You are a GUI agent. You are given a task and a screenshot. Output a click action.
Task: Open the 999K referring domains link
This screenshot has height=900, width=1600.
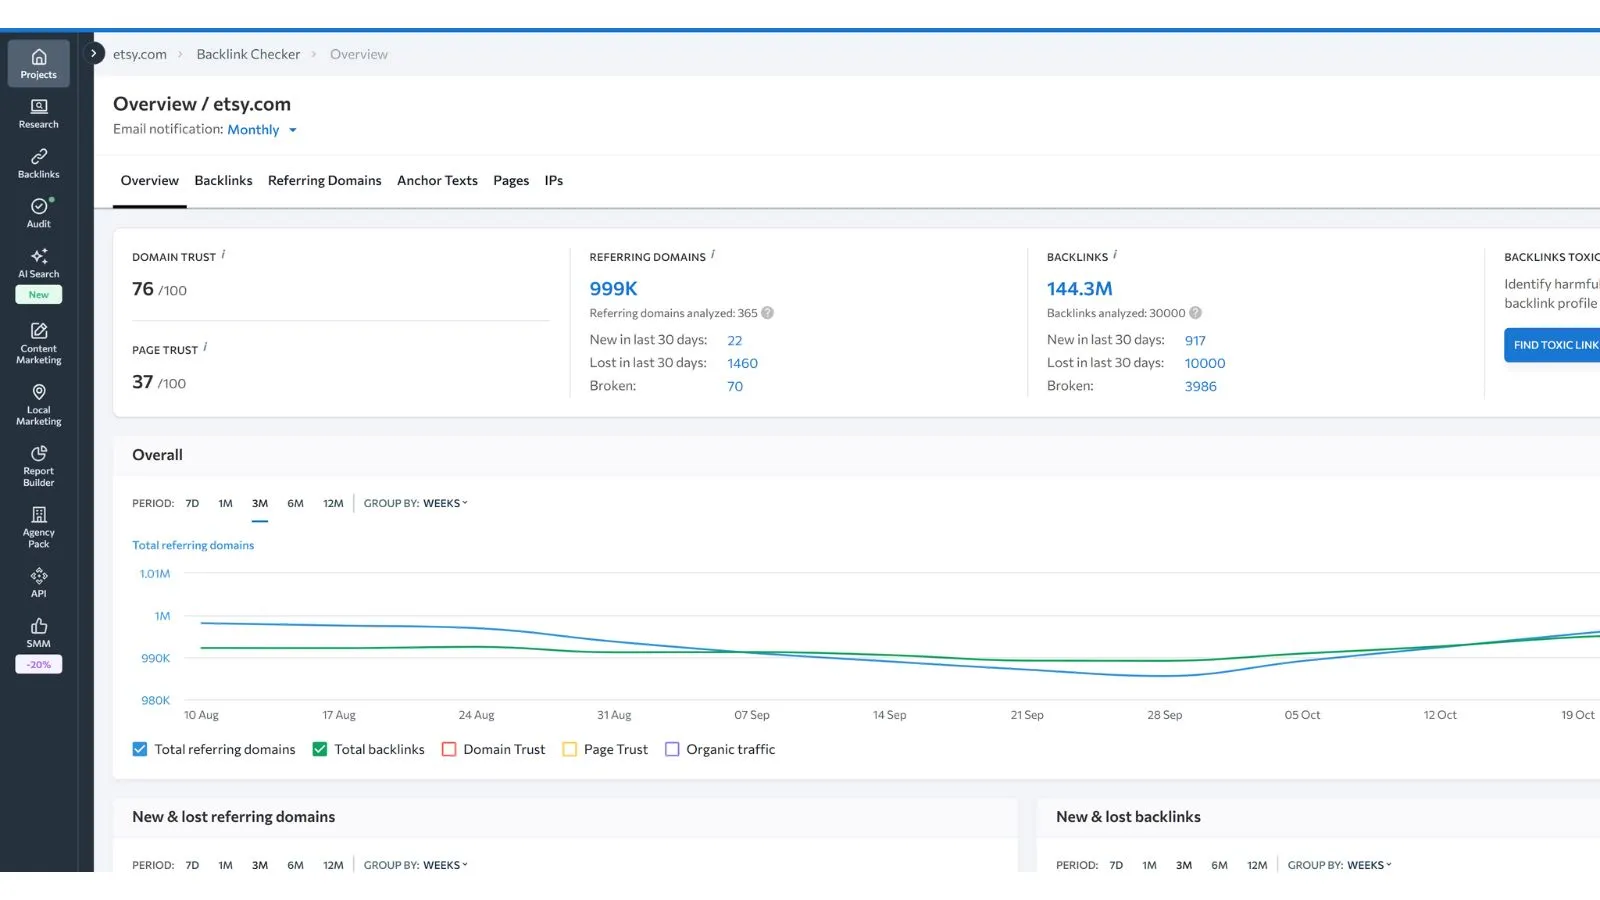[x=613, y=289]
